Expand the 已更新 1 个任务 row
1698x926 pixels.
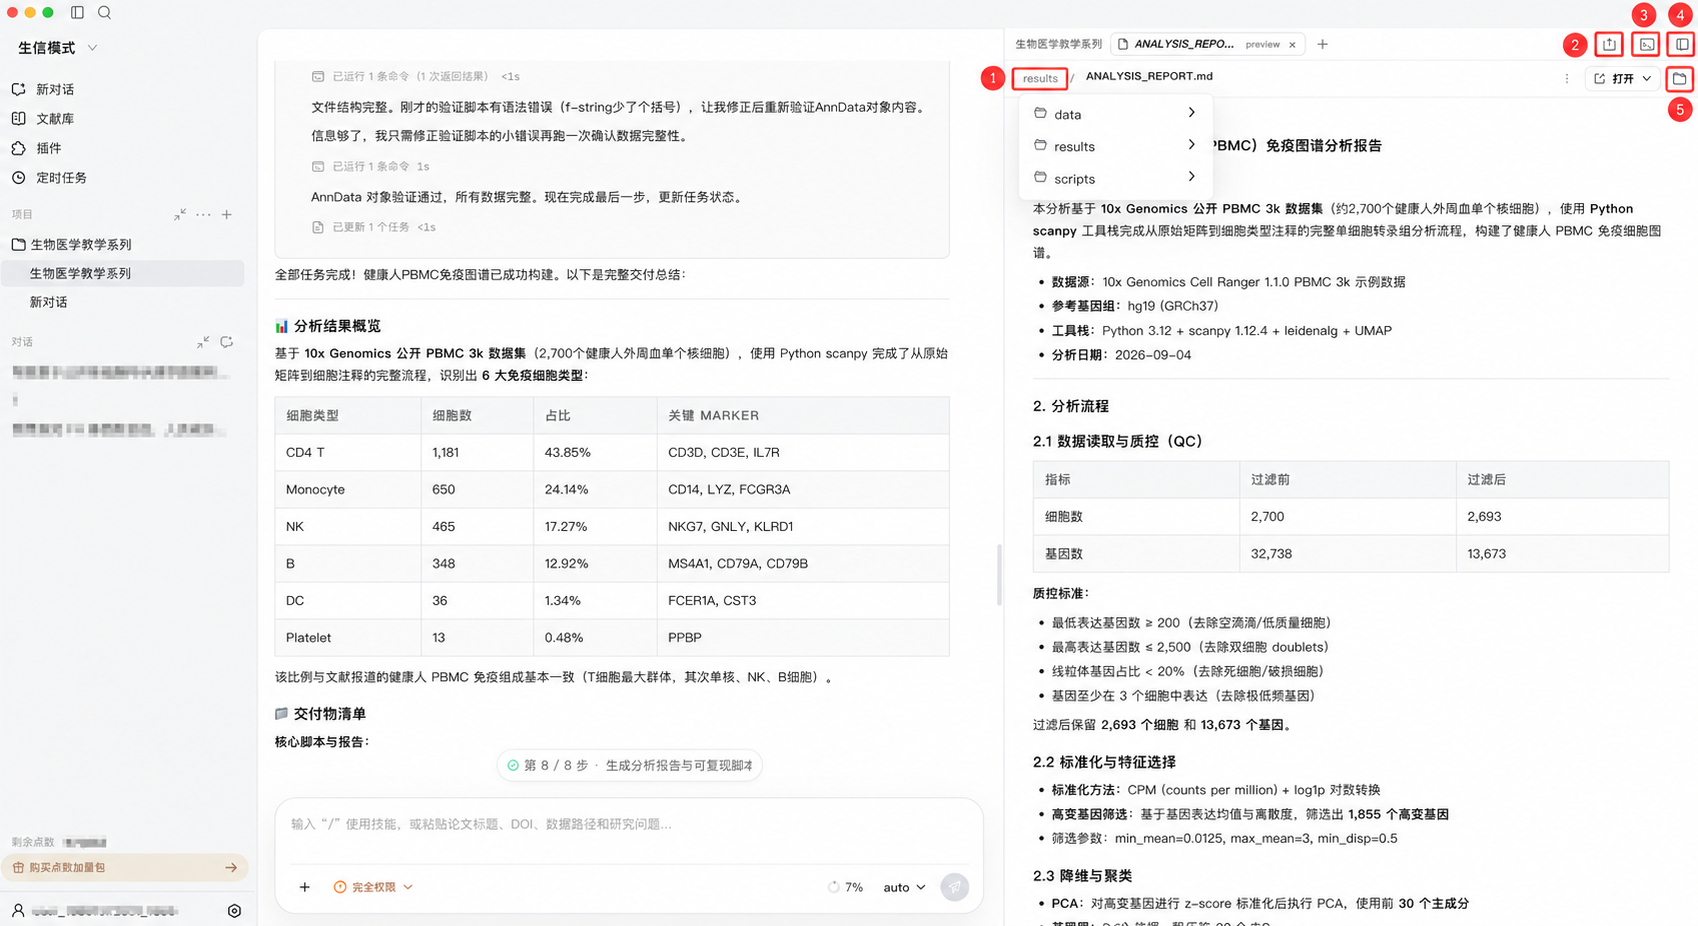[374, 227]
